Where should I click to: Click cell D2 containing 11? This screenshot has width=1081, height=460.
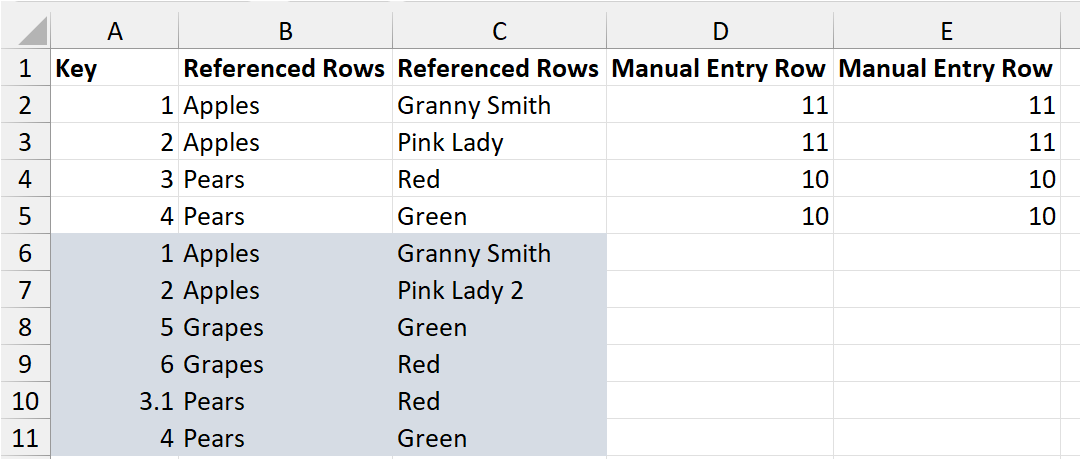[720, 106]
